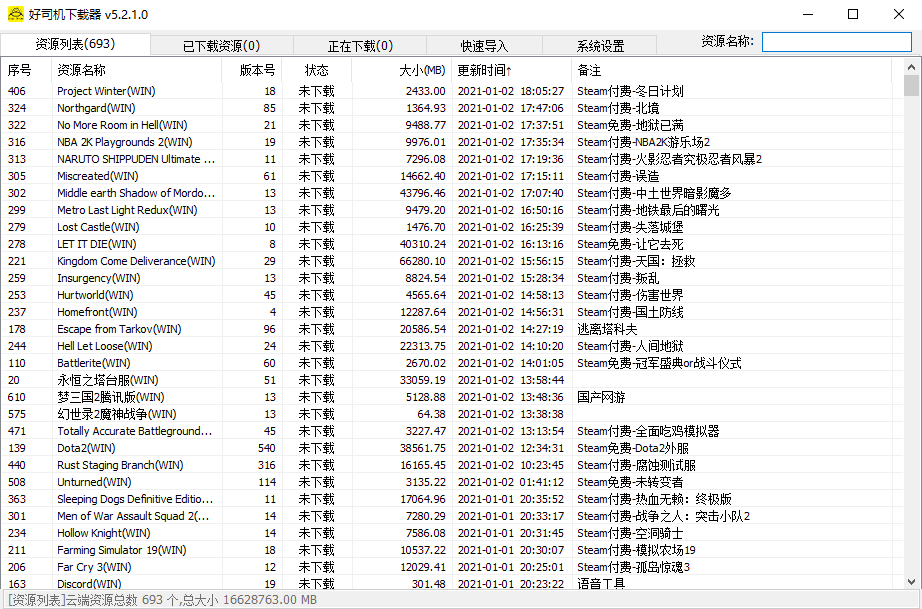Screen dimensions: 922x609
Task: Sort by 版本号 column header
Action: coord(252,70)
